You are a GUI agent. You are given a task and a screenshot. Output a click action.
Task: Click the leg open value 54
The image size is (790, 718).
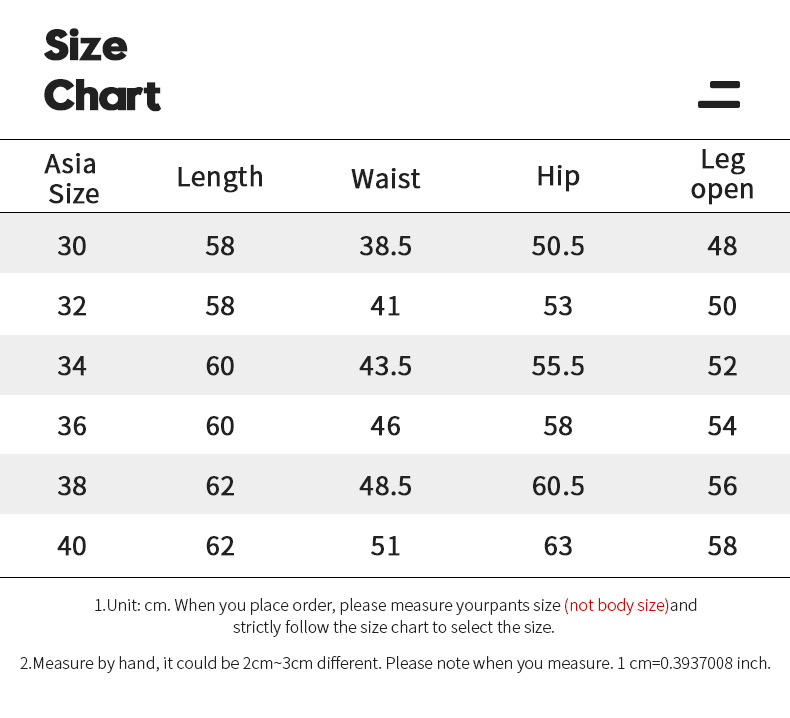(722, 426)
